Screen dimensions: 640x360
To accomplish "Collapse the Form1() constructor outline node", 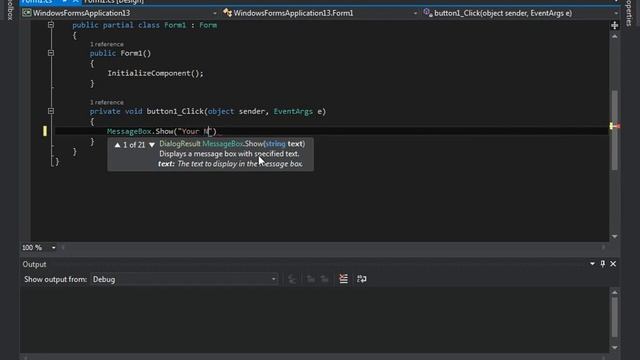I will (x=51, y=53).
